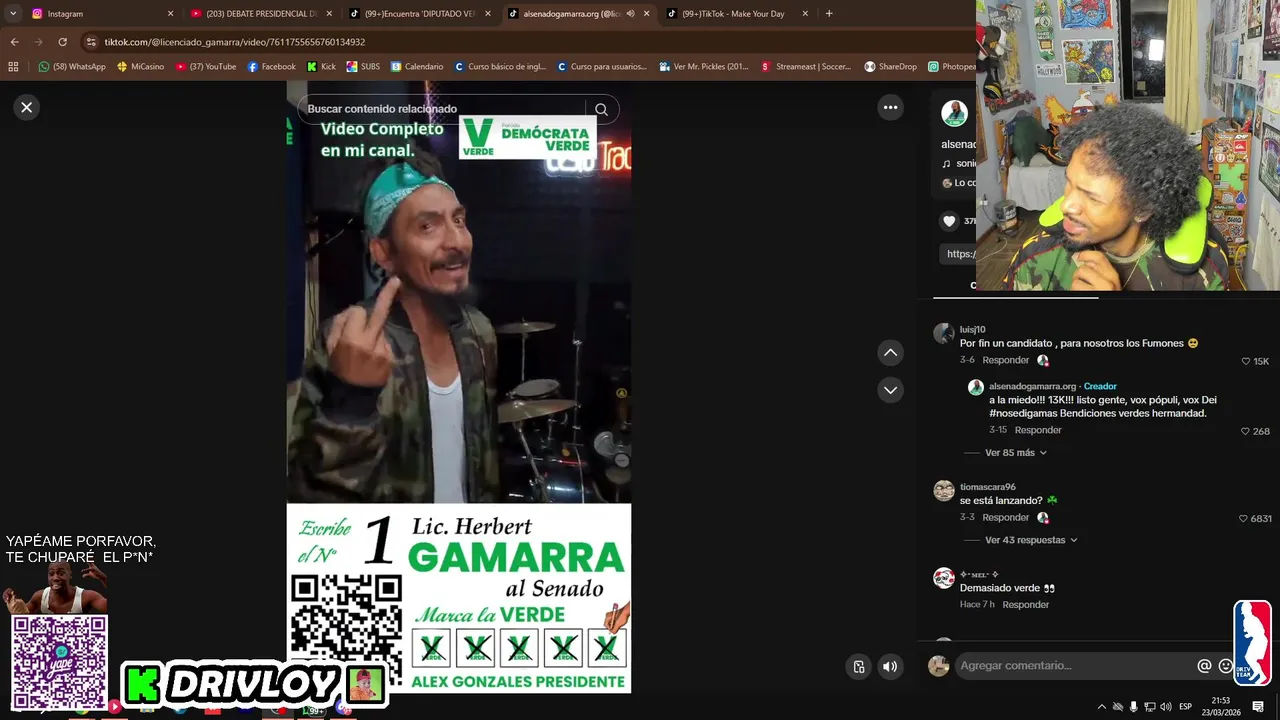1280x720 pixels.
Task: Open the clock showing 21:53 in the taskbar
Action: click(x=1221, y=707)
